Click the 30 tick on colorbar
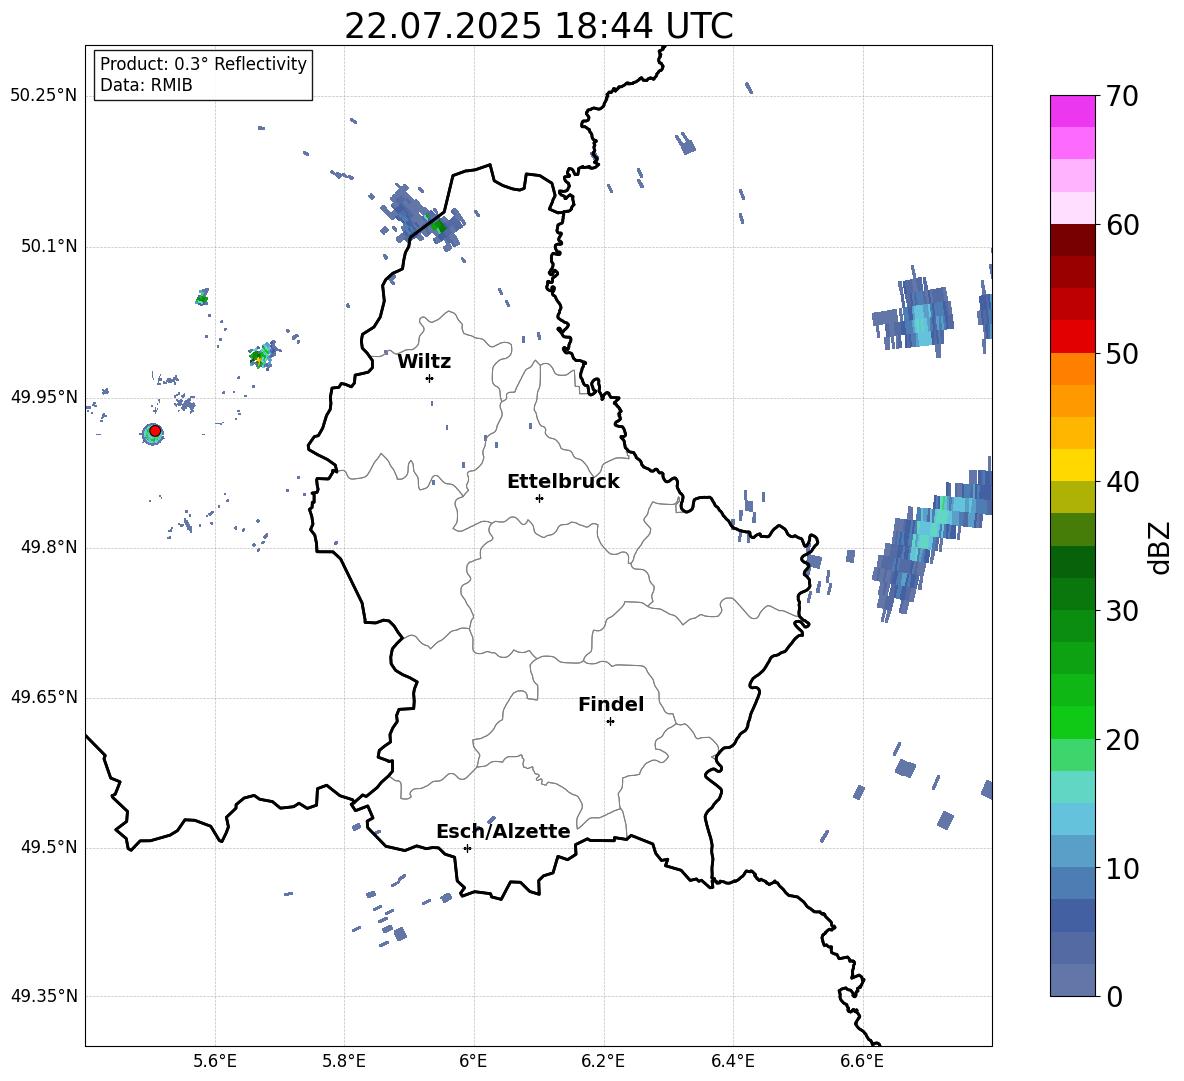 click(x=1122, y=610)
